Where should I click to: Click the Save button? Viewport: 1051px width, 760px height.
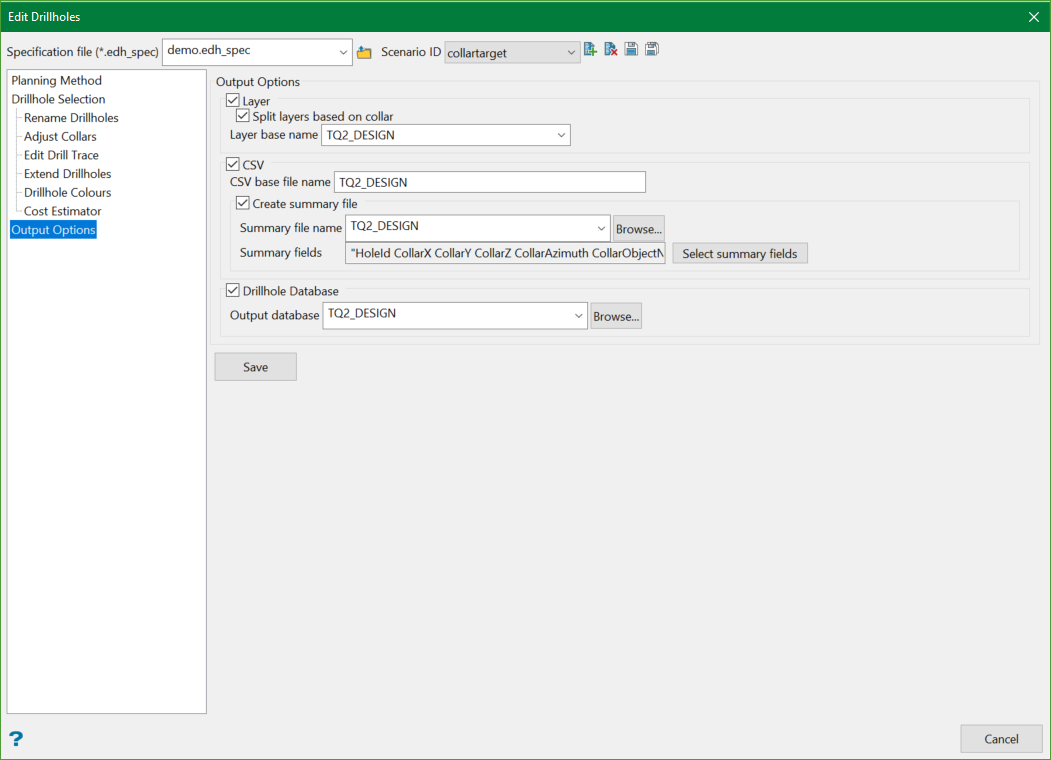coord(255,367)
